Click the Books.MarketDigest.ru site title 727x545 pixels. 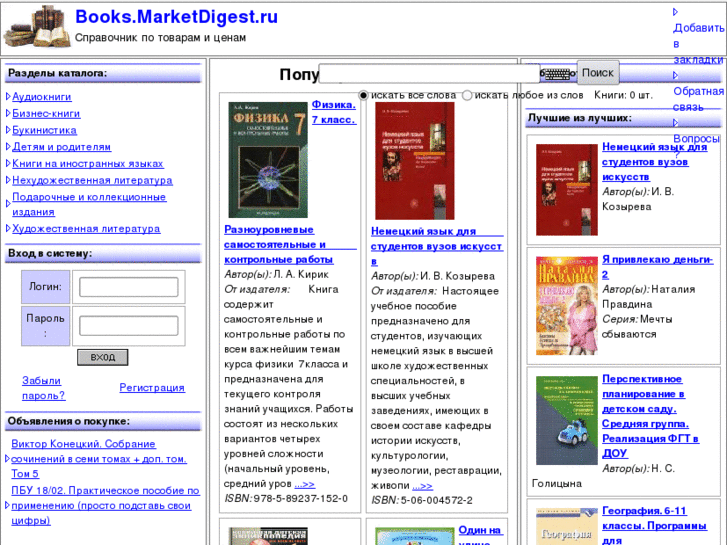point(177,17)
